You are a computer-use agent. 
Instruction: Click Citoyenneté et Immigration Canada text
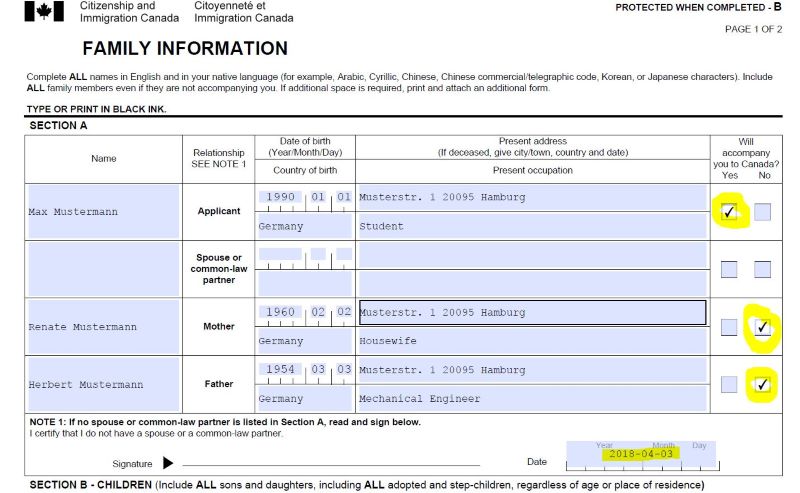(243, 12)
